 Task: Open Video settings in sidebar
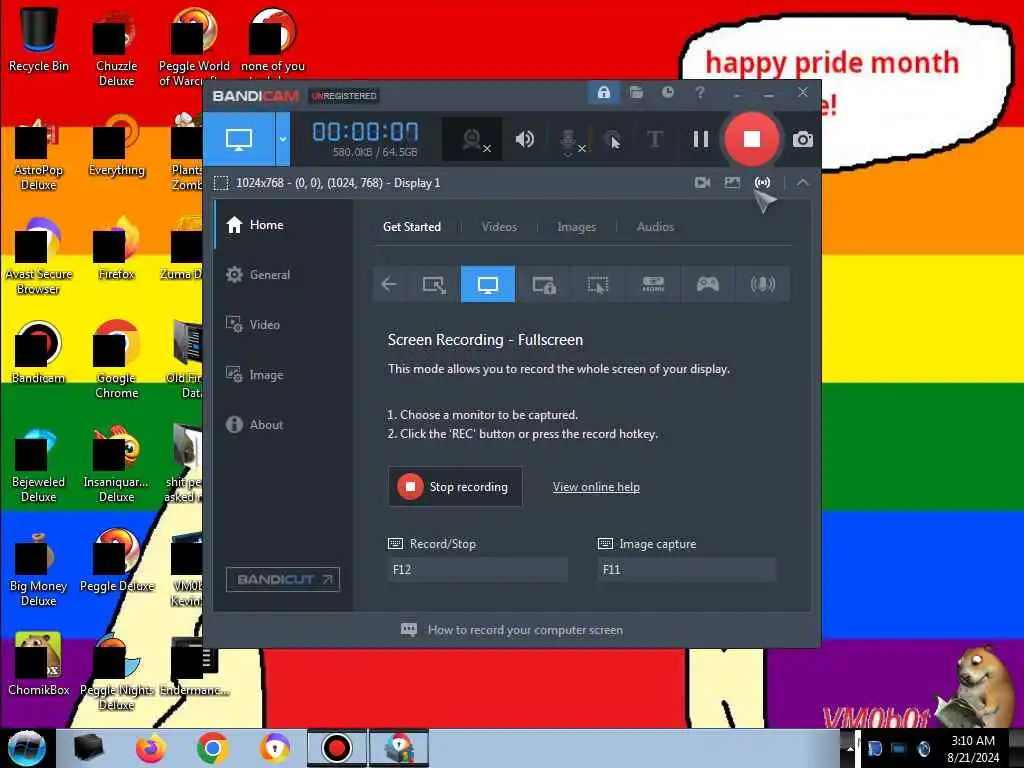(x=283, y=325)
